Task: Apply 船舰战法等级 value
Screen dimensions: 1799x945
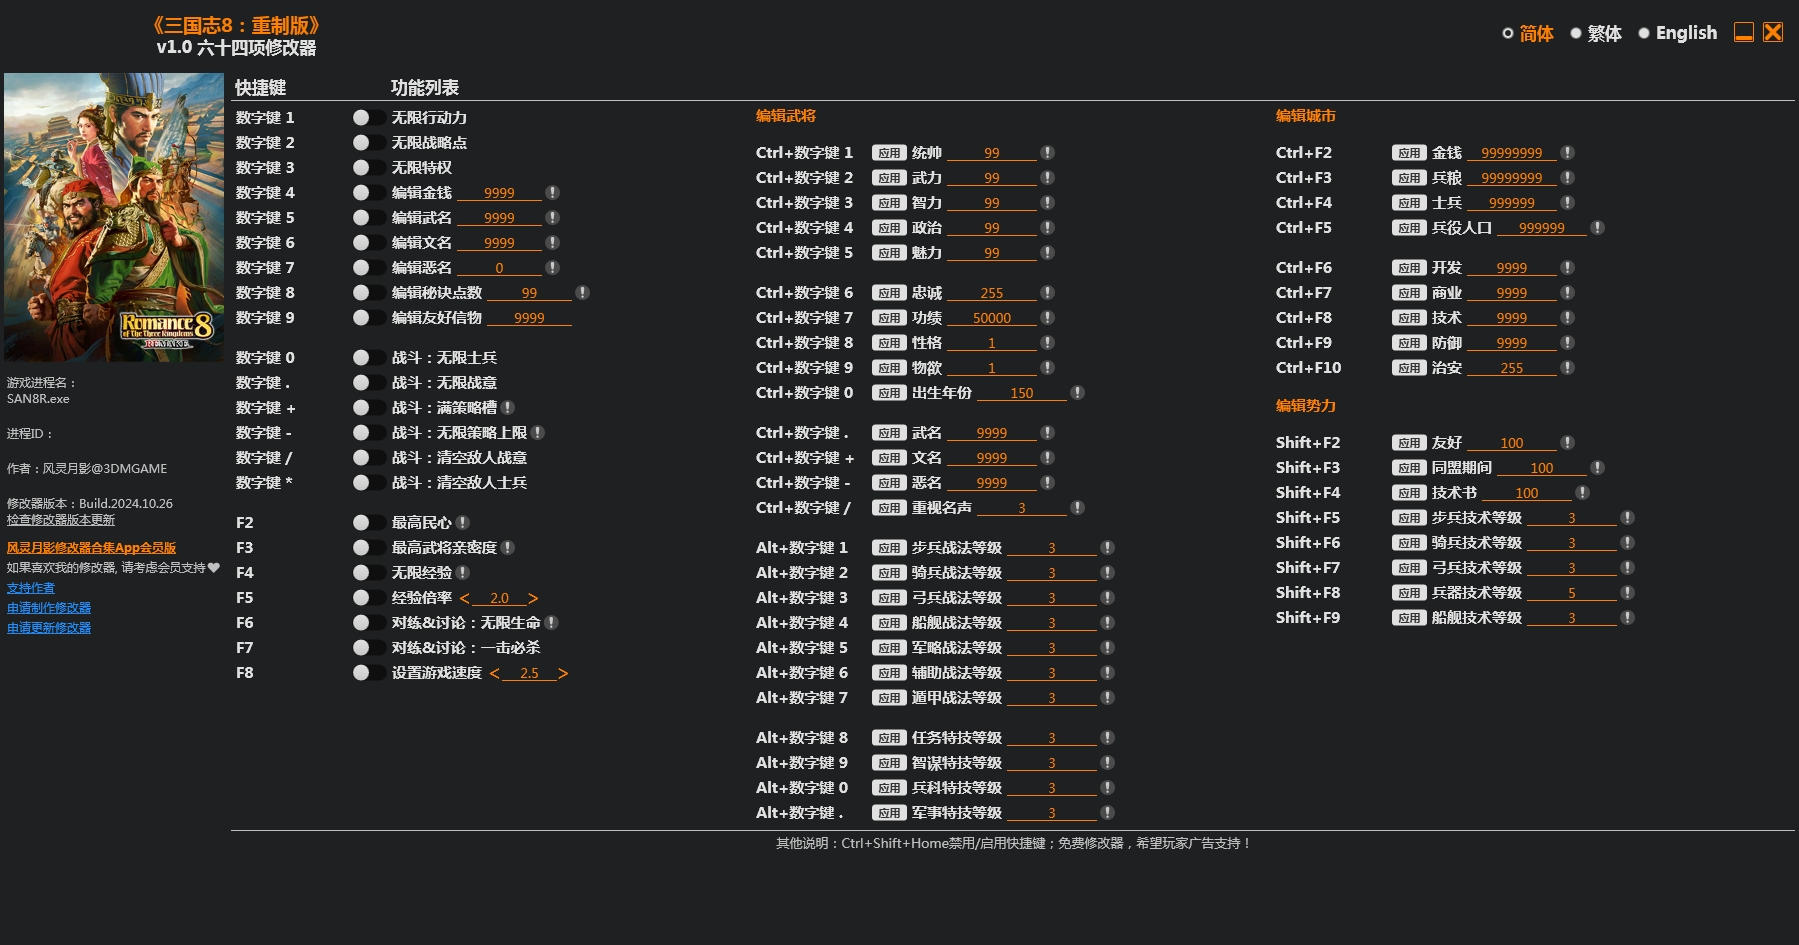Action: pyautogui.click(x=889, y=622)
